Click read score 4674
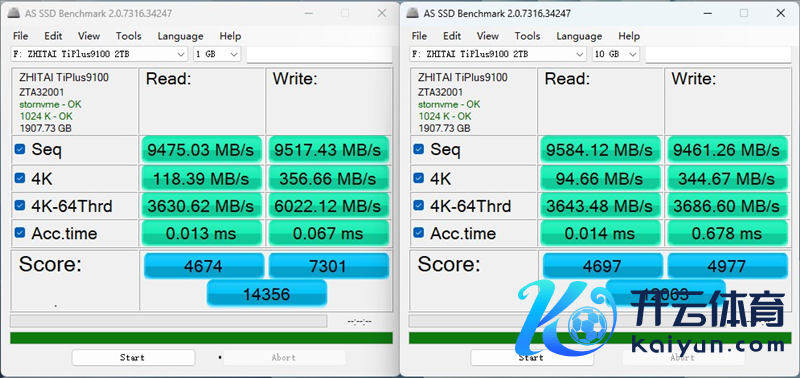 204,266
